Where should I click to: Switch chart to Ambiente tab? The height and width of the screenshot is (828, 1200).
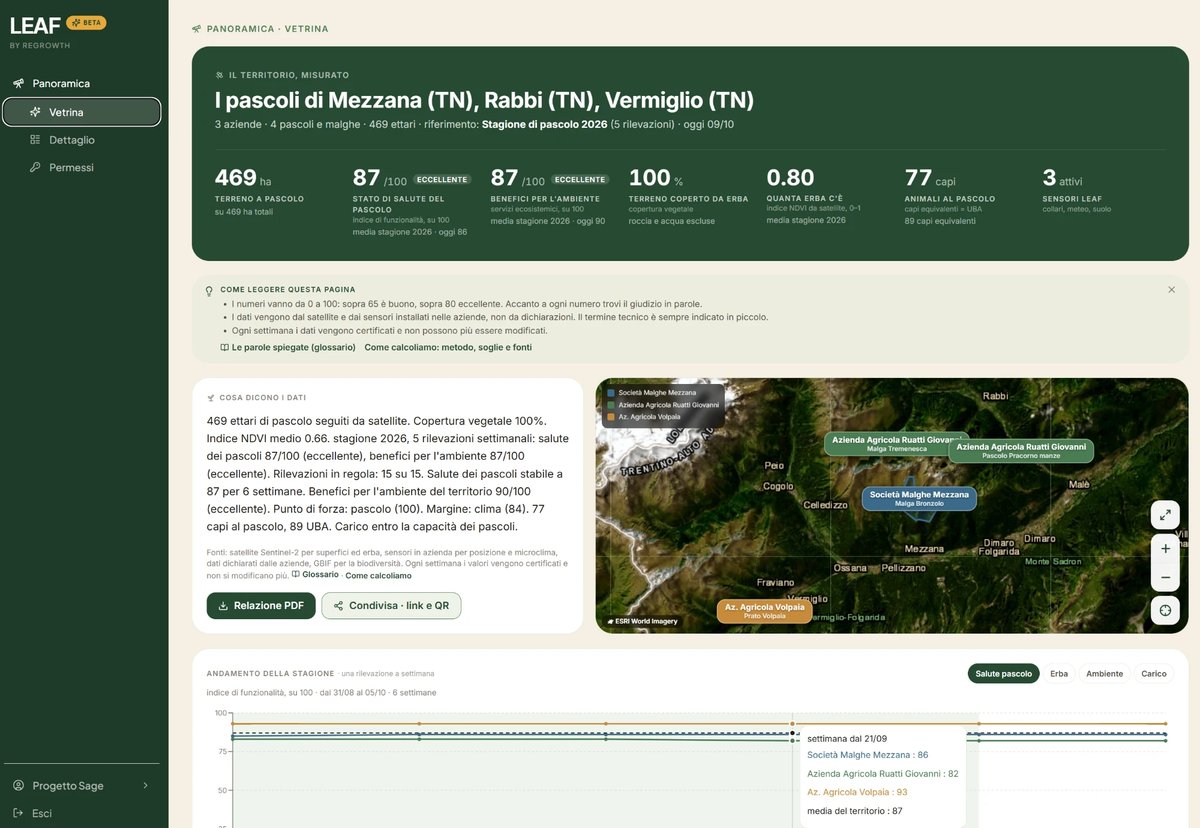click(1104, 673)
